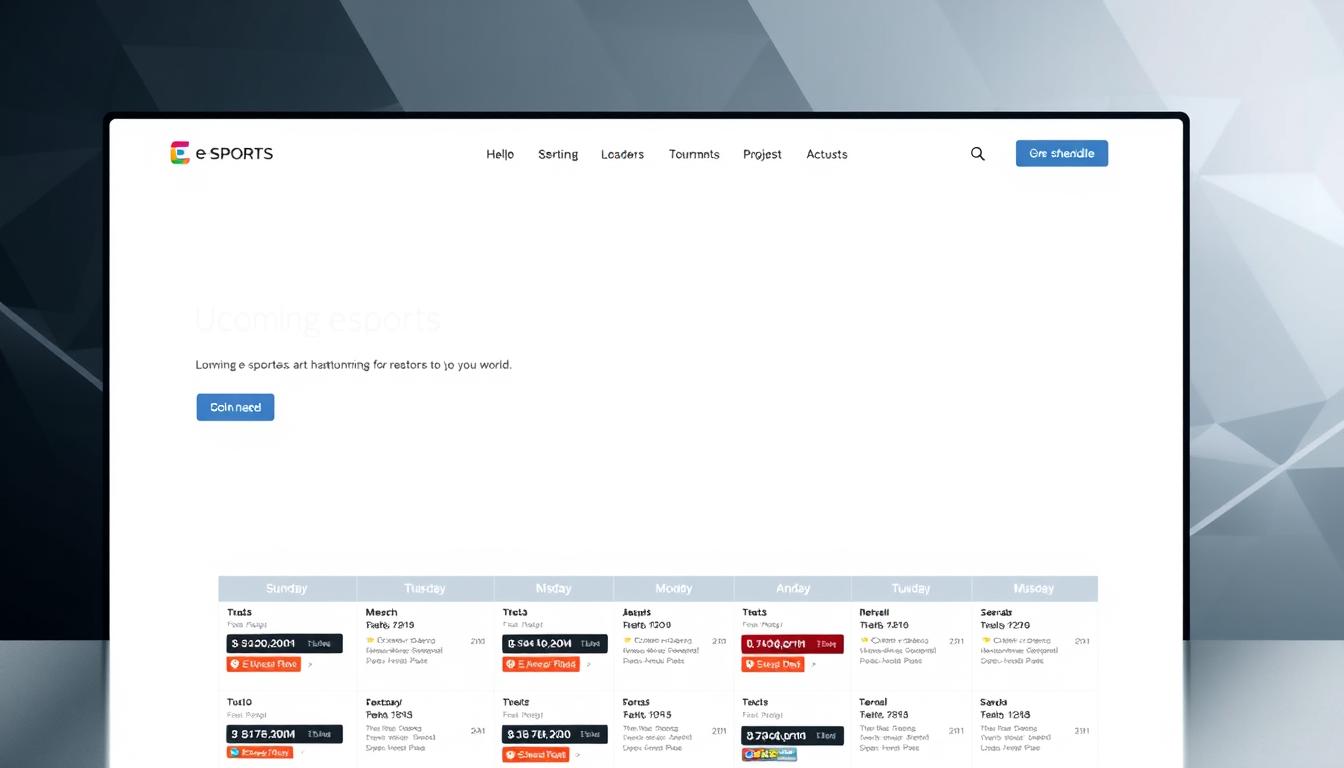The width and height of the screenshot is (1344, 768).
Task: Select the Anday column header
Action: [x=793, y=588]
